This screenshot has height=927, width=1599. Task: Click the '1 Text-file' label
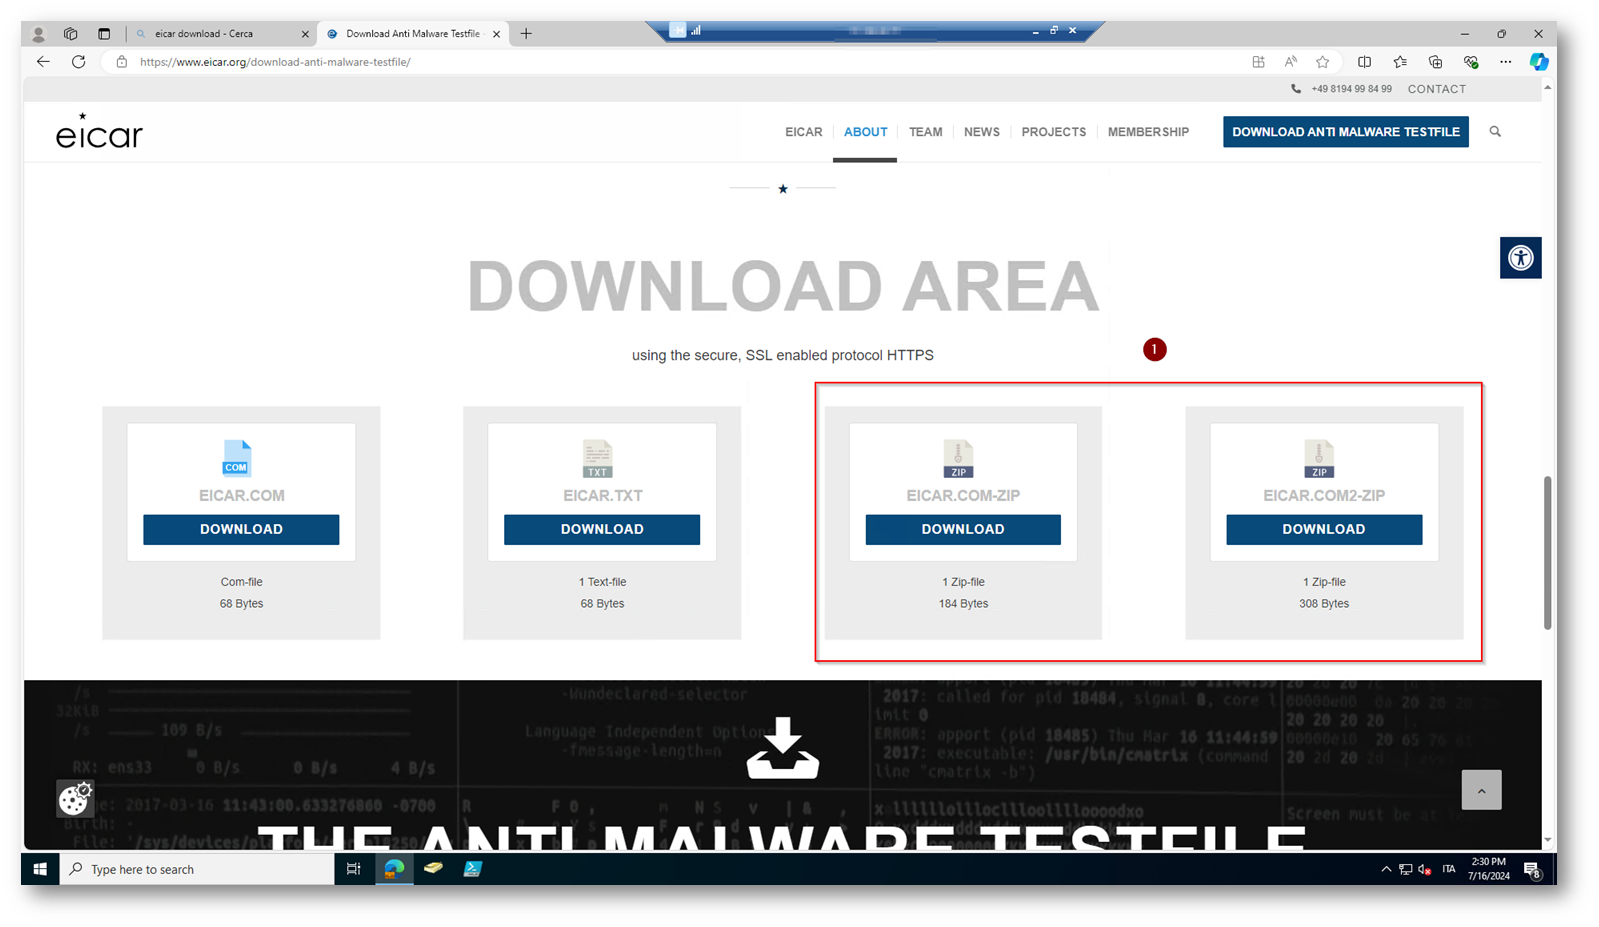tap(602, 582)
